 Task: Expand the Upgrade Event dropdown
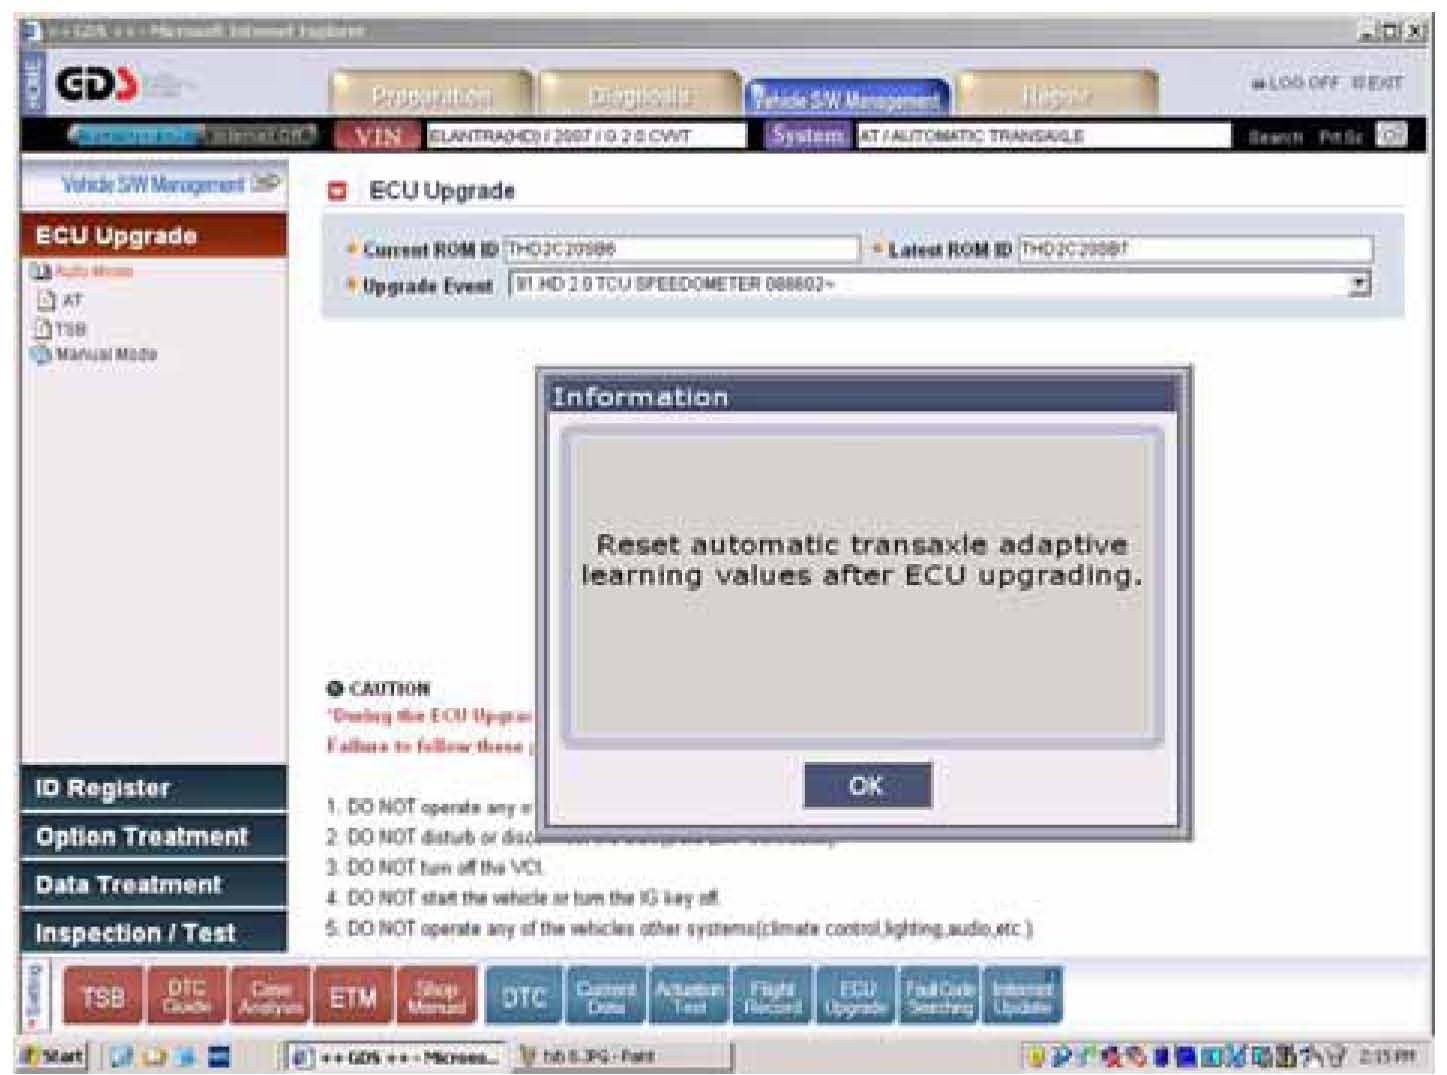pyautogui.click(x=1359, y=284)
